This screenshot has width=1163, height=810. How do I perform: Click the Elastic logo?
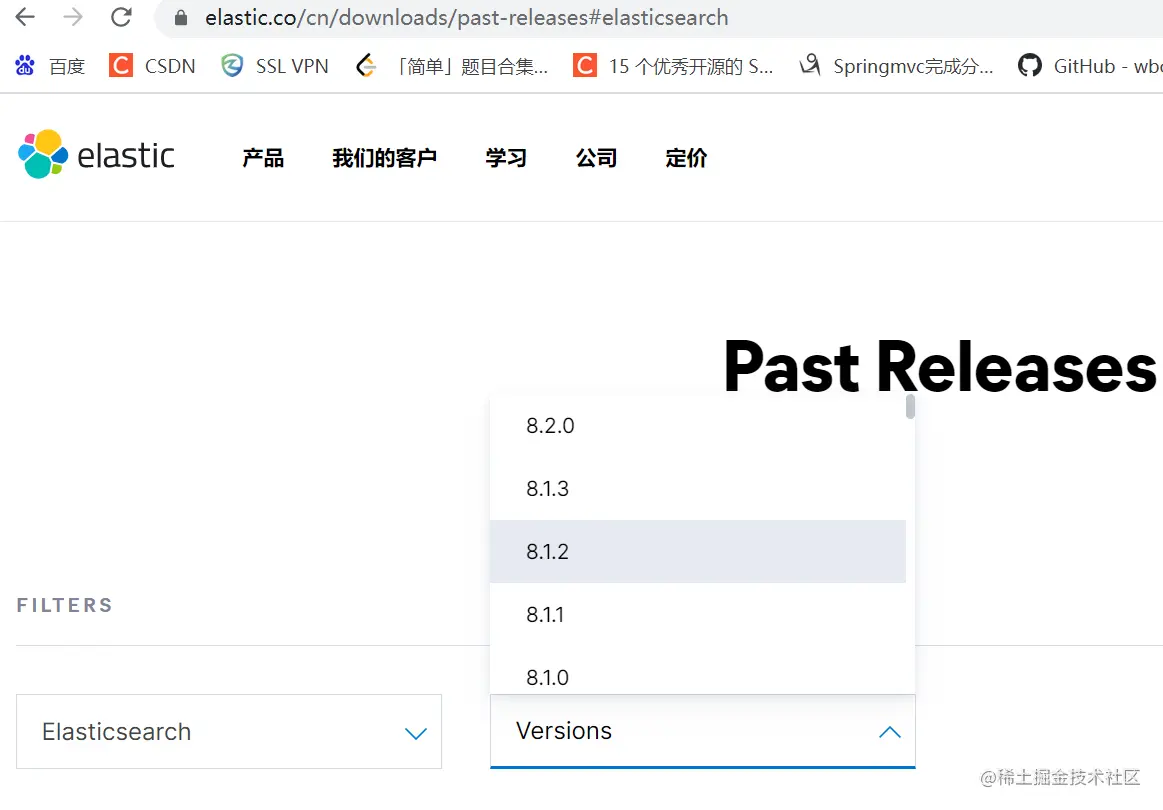click(x=96, y=154)
